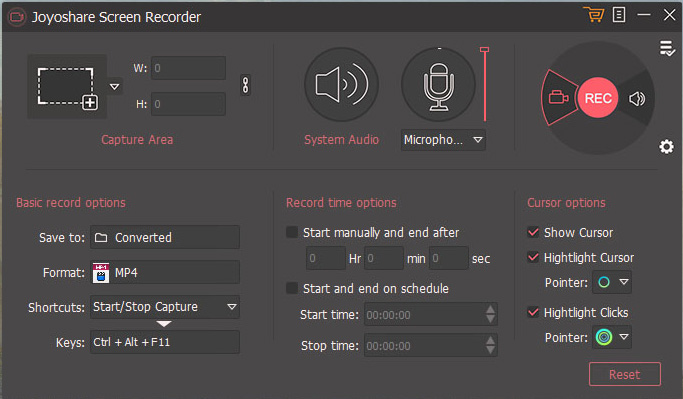Click the shopping cart purchase icon
Image resolution: width=683 pixels, height=399 pixels.
(594, 15)
